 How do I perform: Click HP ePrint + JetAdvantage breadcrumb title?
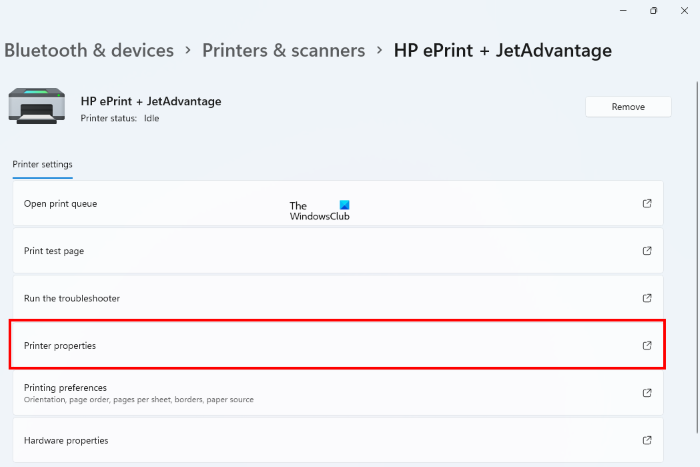502,50
